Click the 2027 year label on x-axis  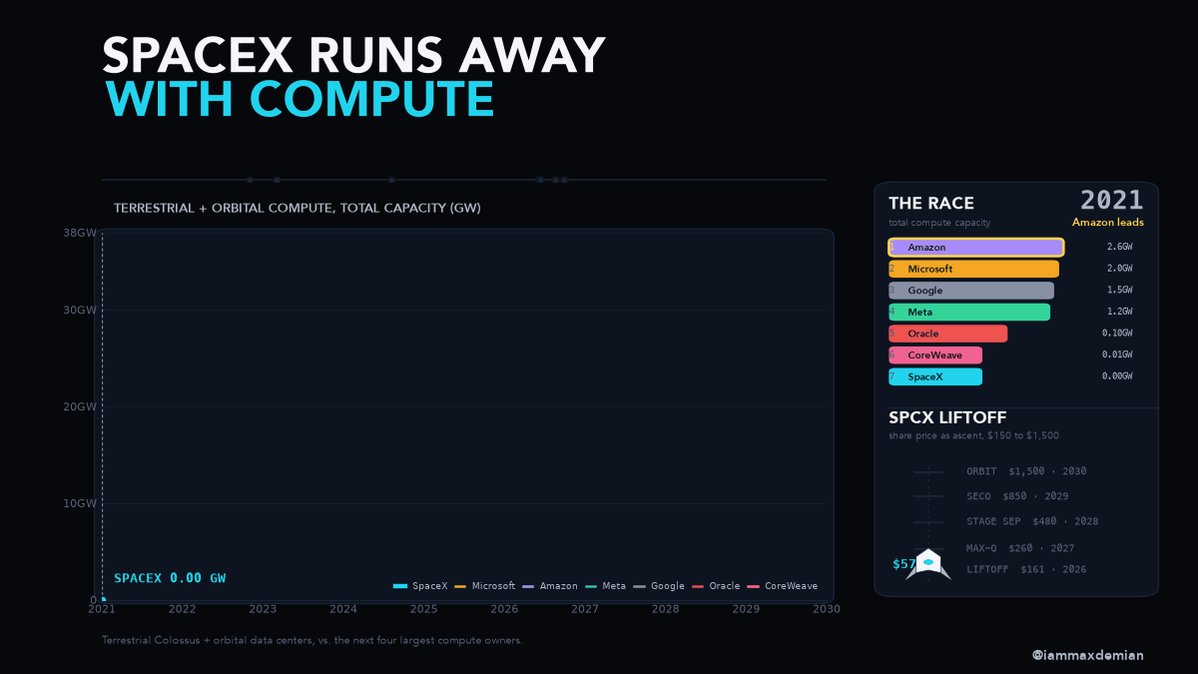(x=585, y=609)
